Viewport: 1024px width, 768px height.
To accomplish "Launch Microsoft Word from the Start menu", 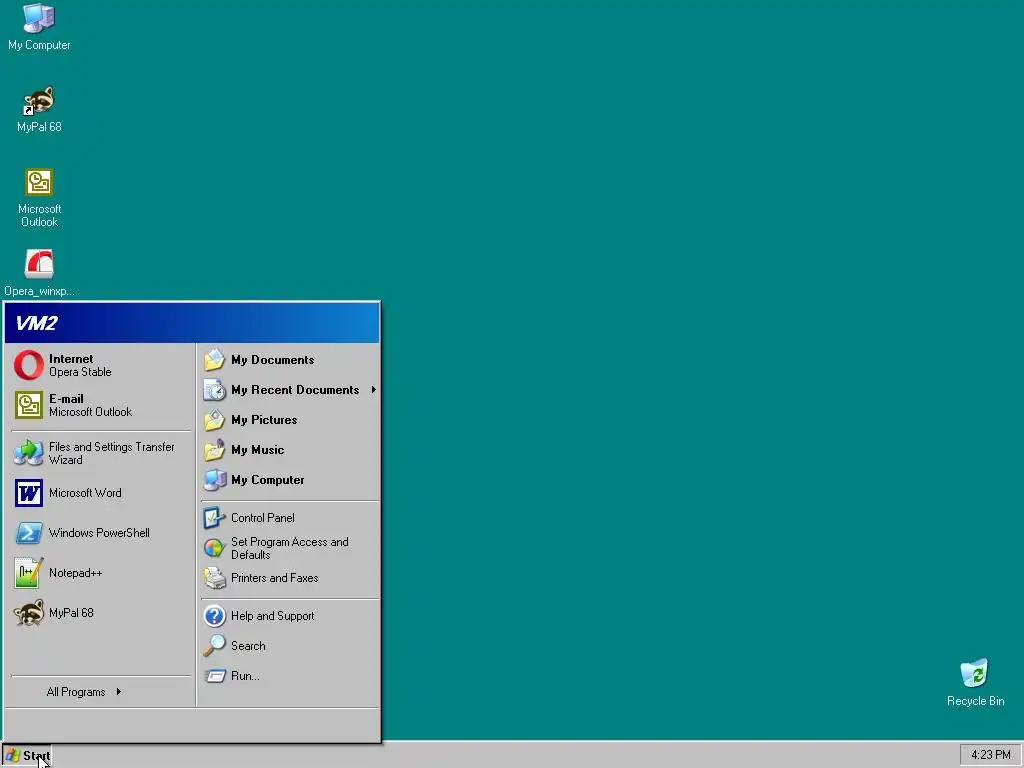I will tap(101, 493).
